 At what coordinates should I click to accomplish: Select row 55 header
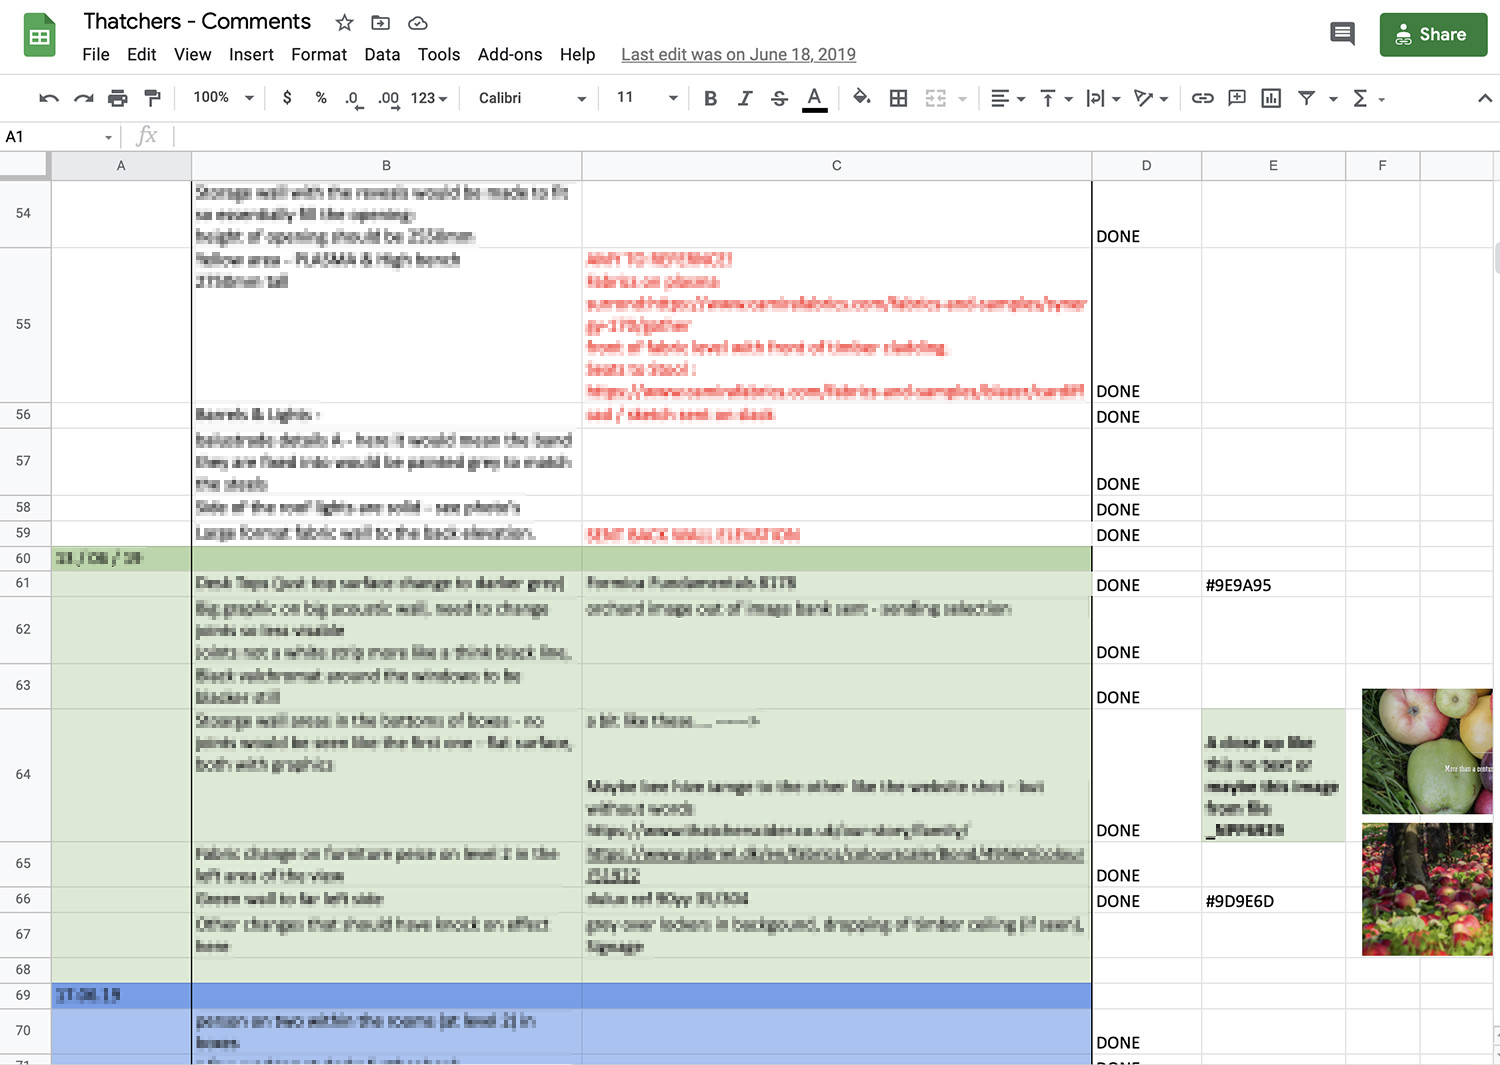24,325
